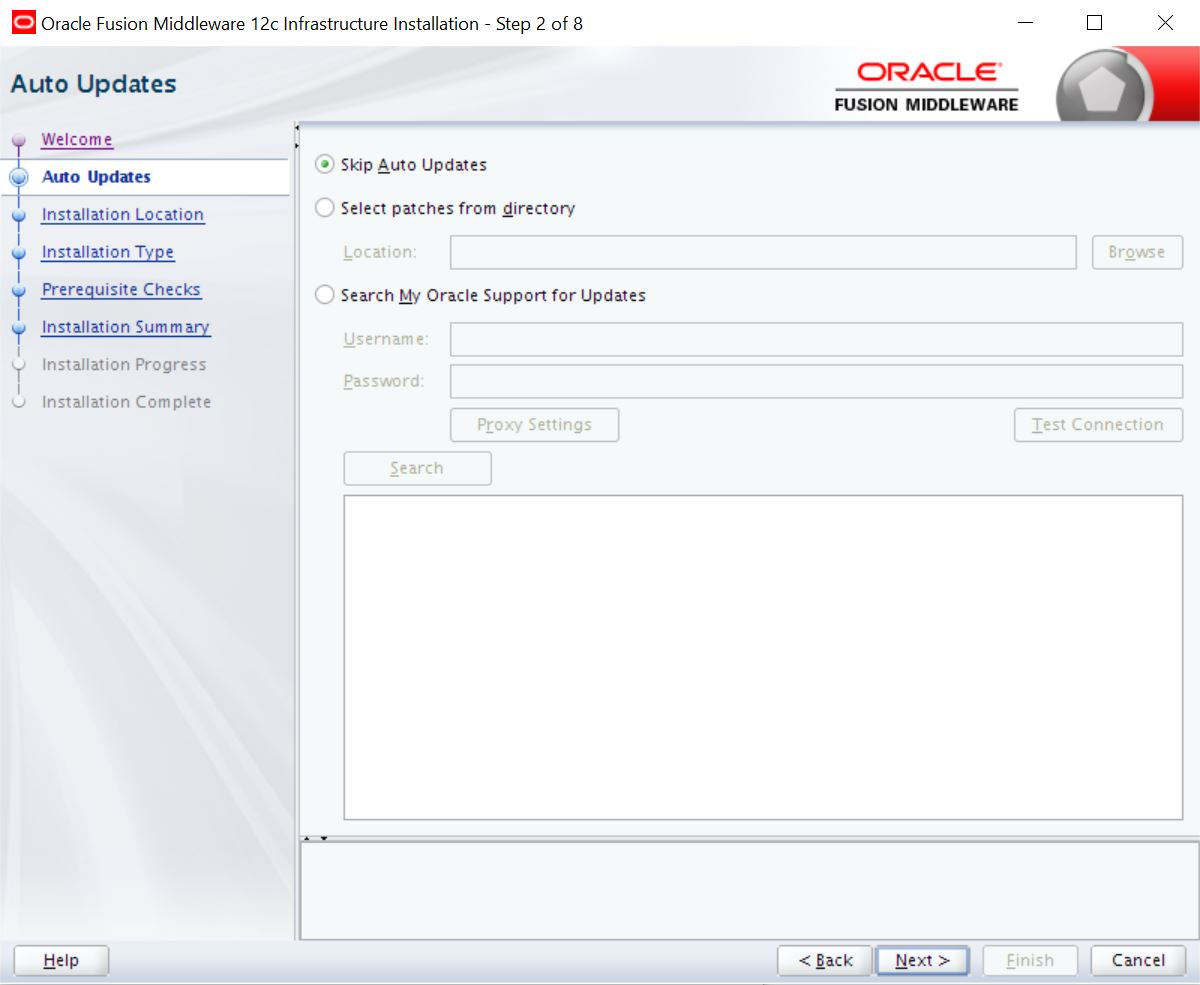Minimize the installer window

(1024, 22)
